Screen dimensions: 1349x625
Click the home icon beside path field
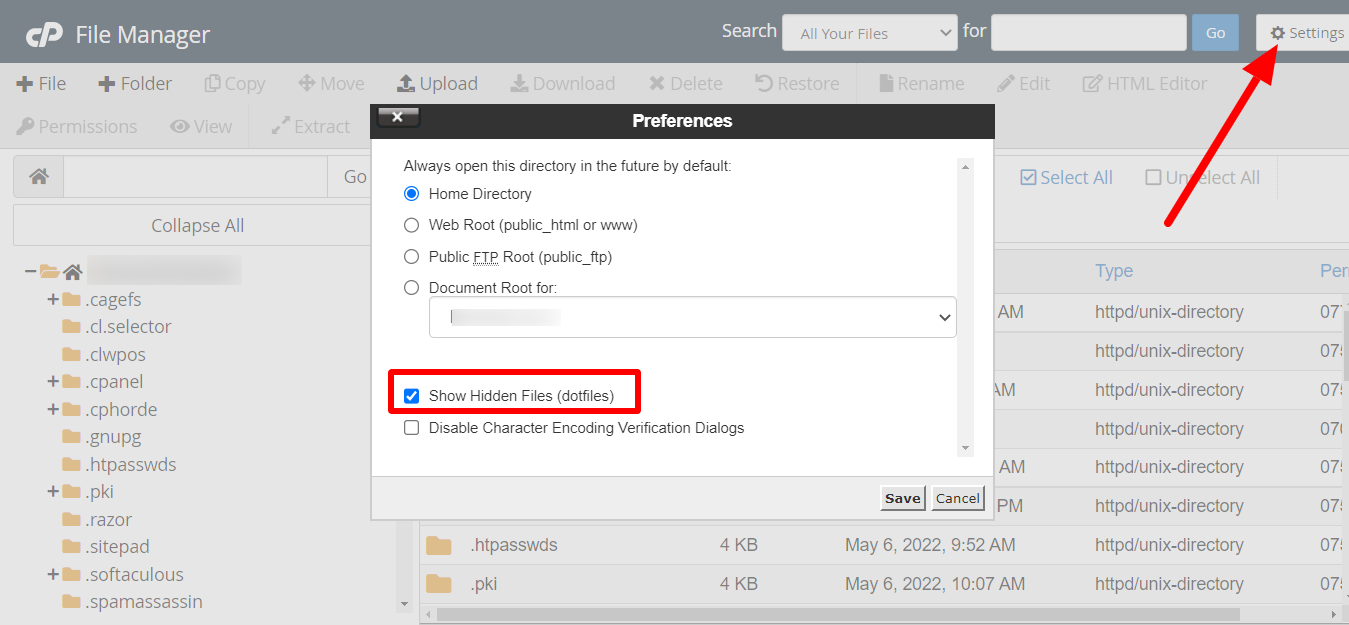[x=39, y=177]
